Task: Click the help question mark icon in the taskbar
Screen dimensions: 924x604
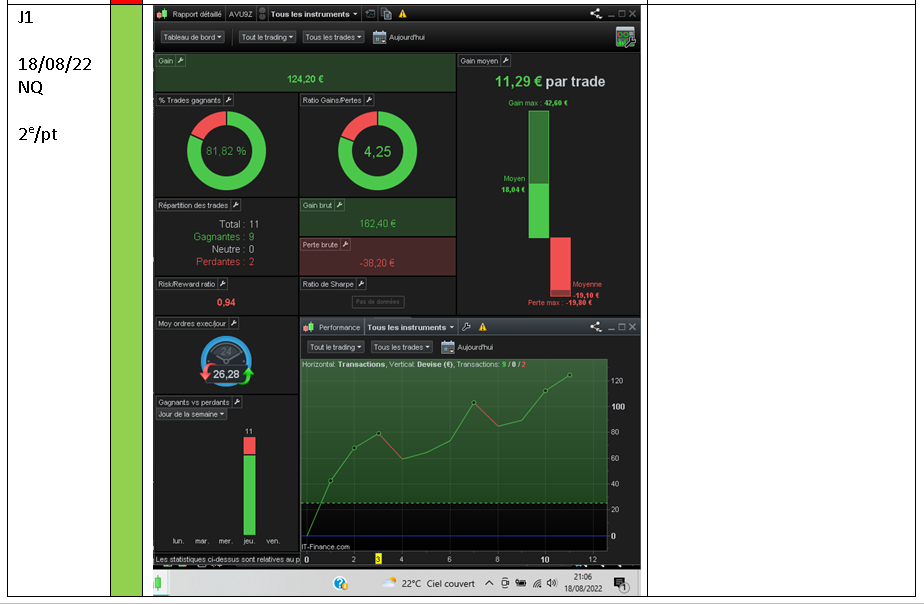Action: click(341, 583)
